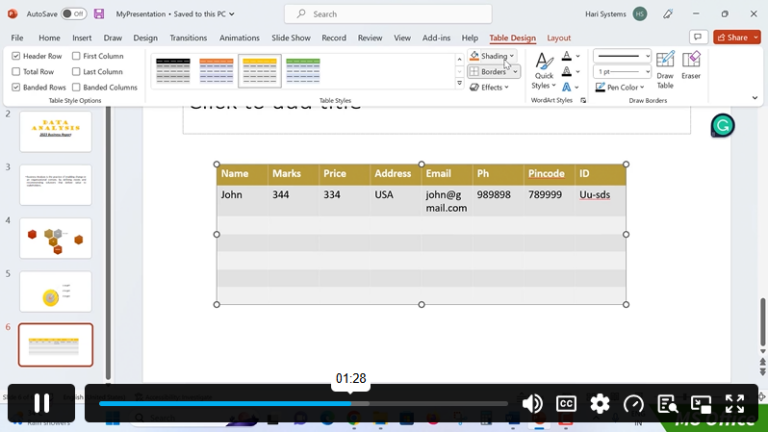768x432 pixels.
Task: Open the file name saved-location dropdown
Action: click(232, 14)
